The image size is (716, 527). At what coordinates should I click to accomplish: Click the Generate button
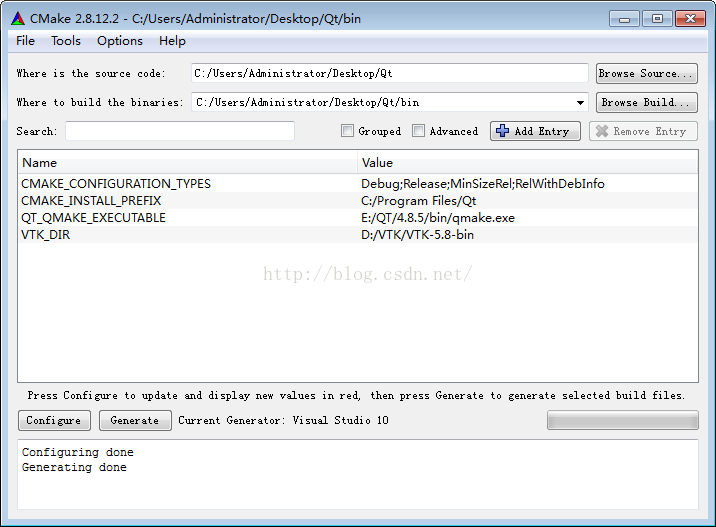[135, 420]
